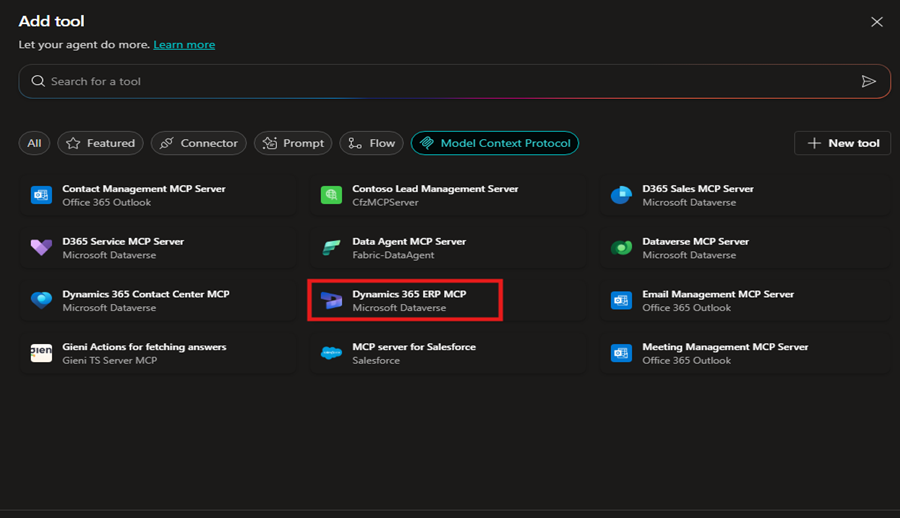Focus the Search for a tool field

point(454,82)
